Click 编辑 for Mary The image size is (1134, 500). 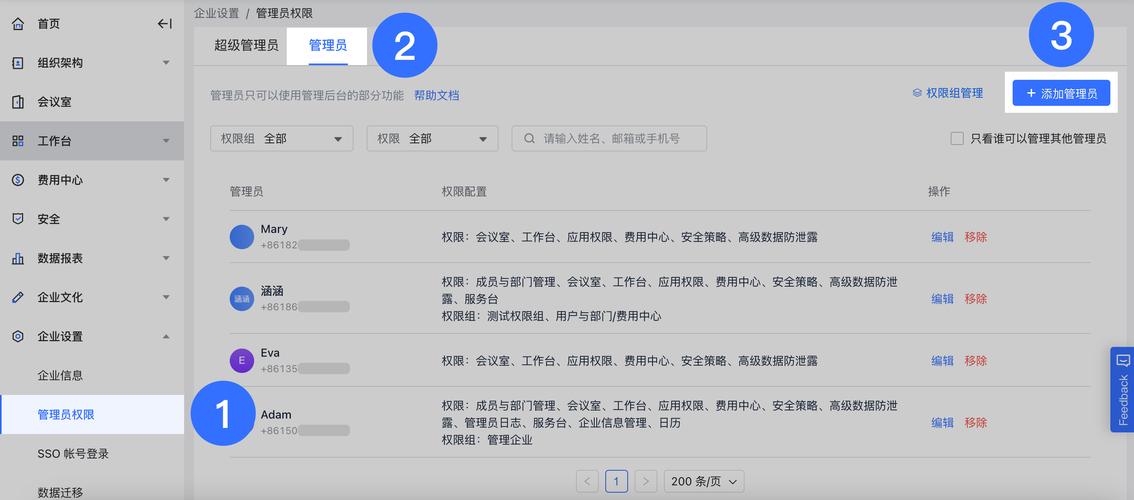942,237
